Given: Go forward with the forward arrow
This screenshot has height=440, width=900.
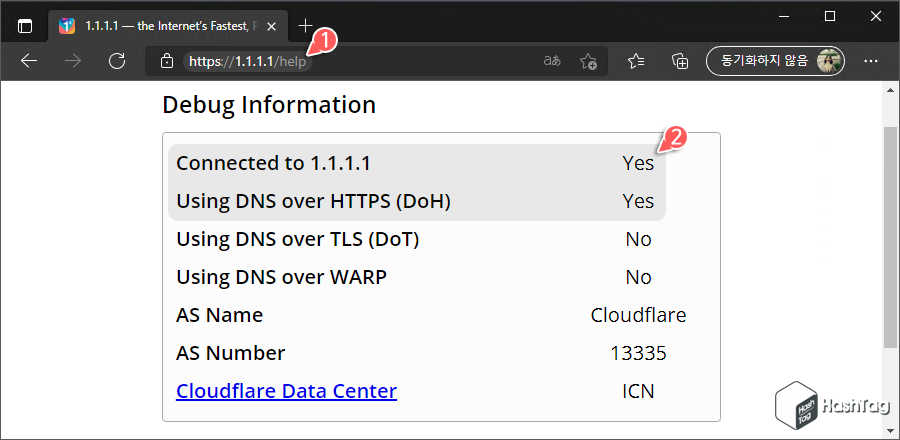Looking at the screenshot, I should [73, 61].
